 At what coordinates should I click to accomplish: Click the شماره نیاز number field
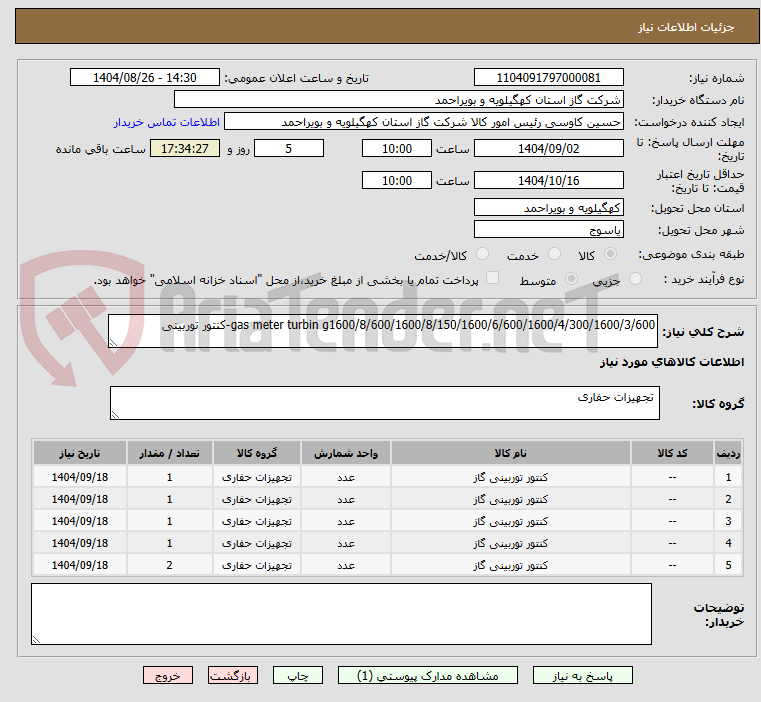click(x=561, y=78)
